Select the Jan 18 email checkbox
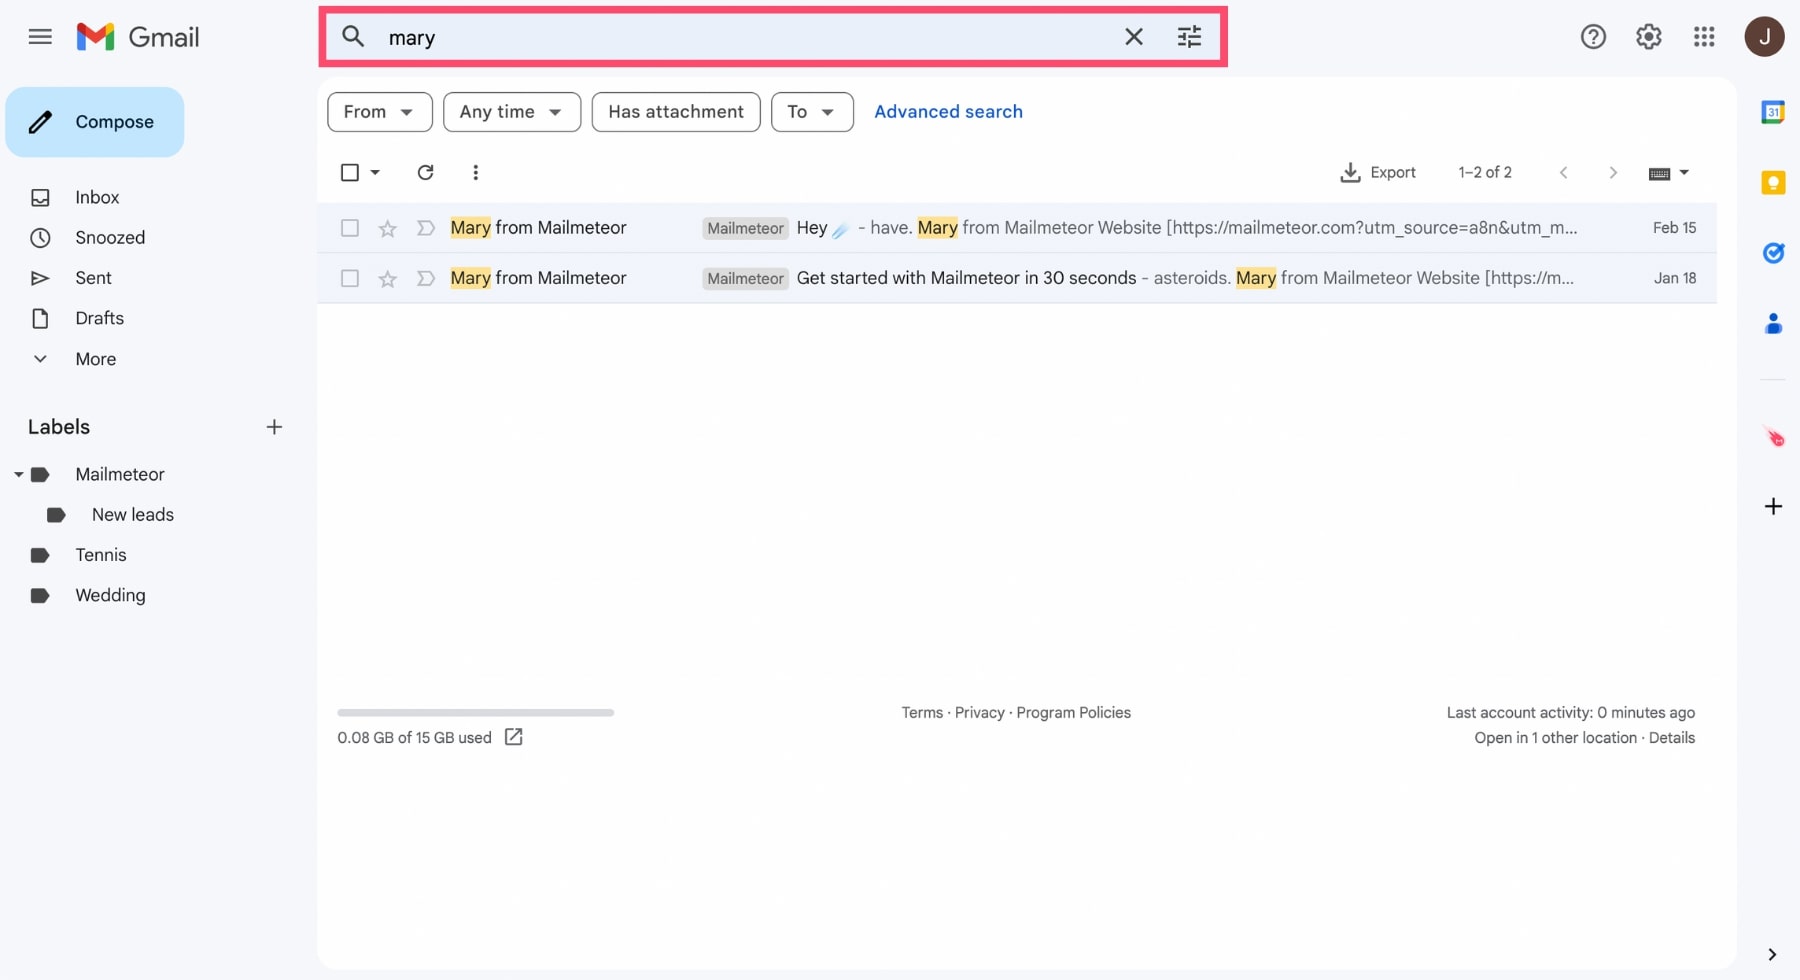This screenshot has width=1800, height=980. [350, 278]
